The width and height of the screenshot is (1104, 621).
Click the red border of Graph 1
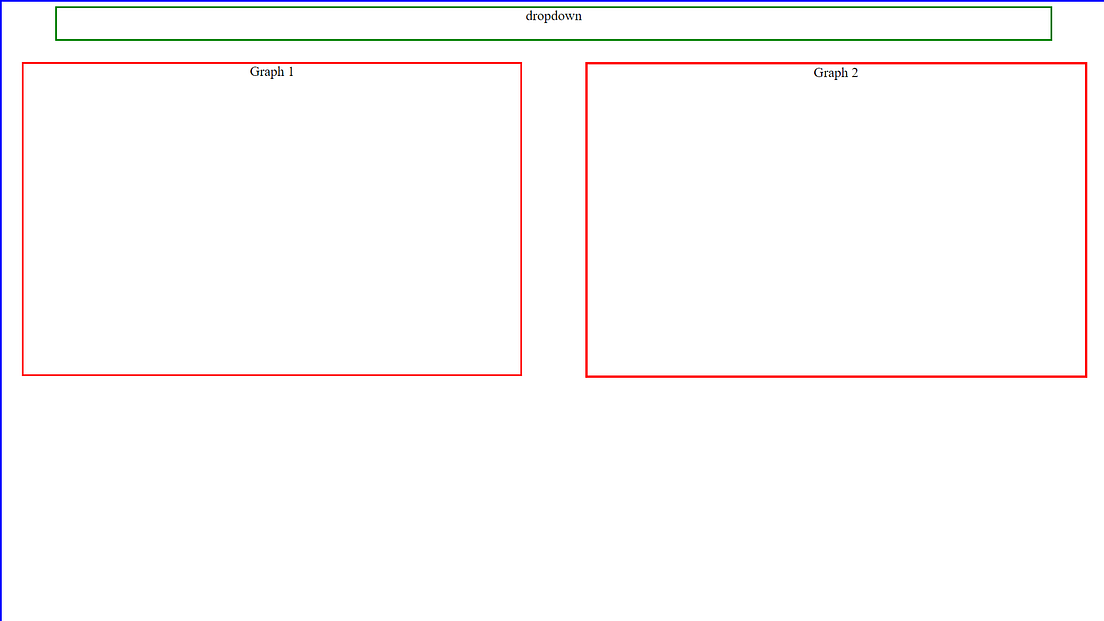click(22, 218)
